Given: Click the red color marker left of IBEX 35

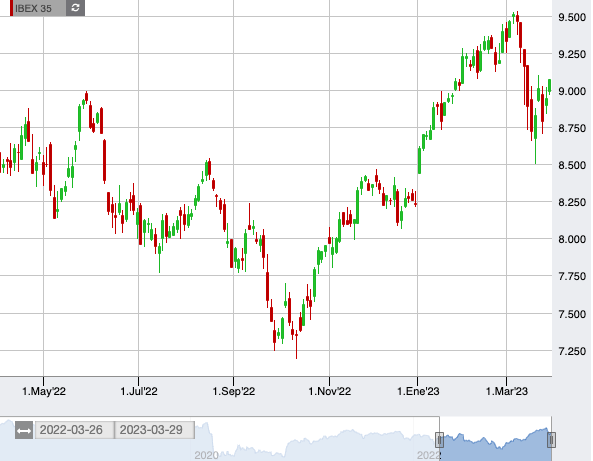Looking at the screenshot, I should 11,8.
